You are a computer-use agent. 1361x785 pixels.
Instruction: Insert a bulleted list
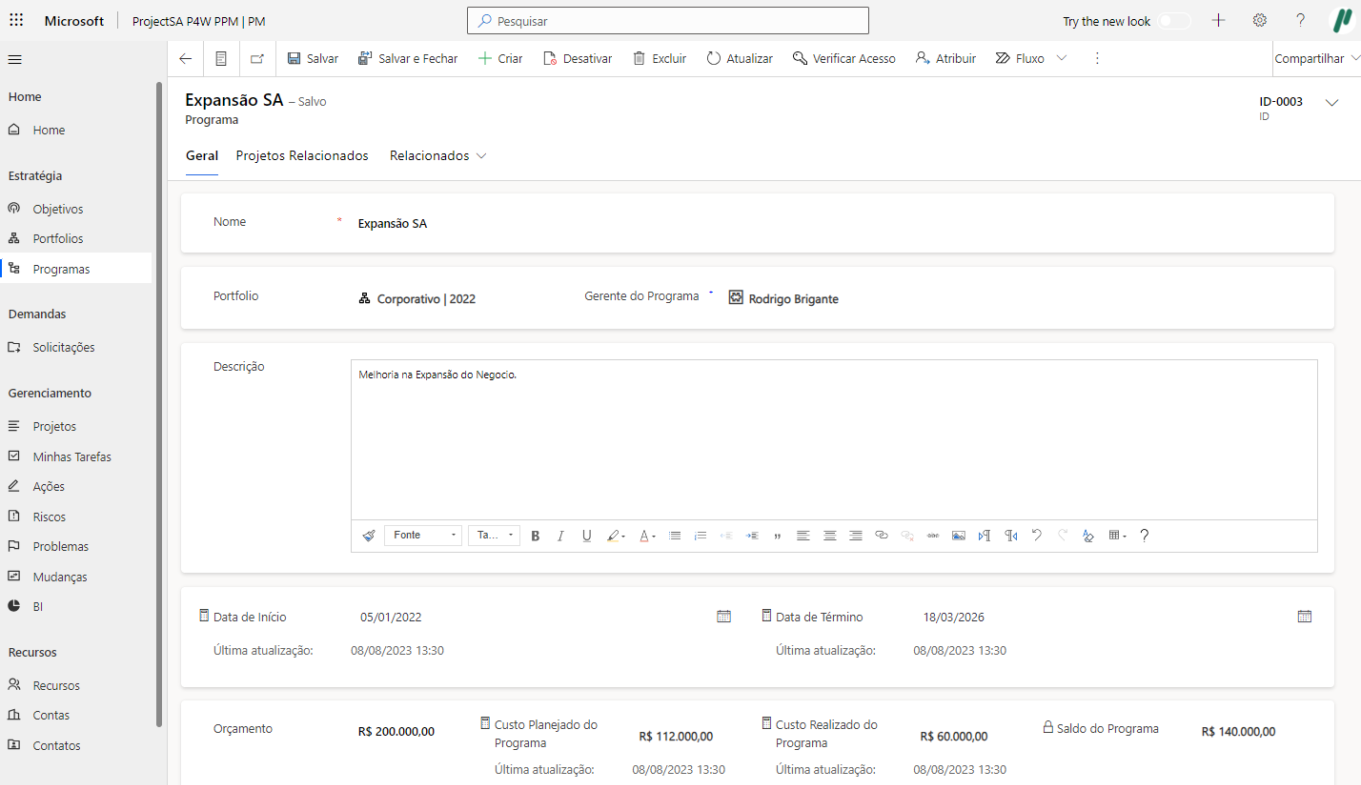click(x=675, y=536)
